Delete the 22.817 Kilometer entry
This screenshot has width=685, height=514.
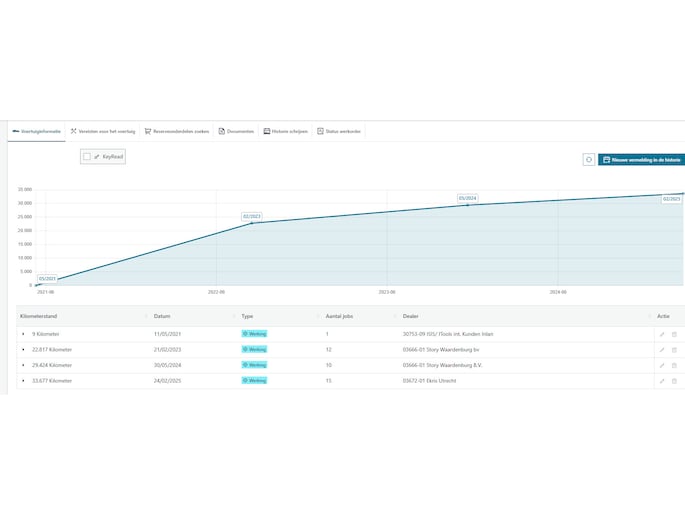pyautogui.click(x=674, y=350)
